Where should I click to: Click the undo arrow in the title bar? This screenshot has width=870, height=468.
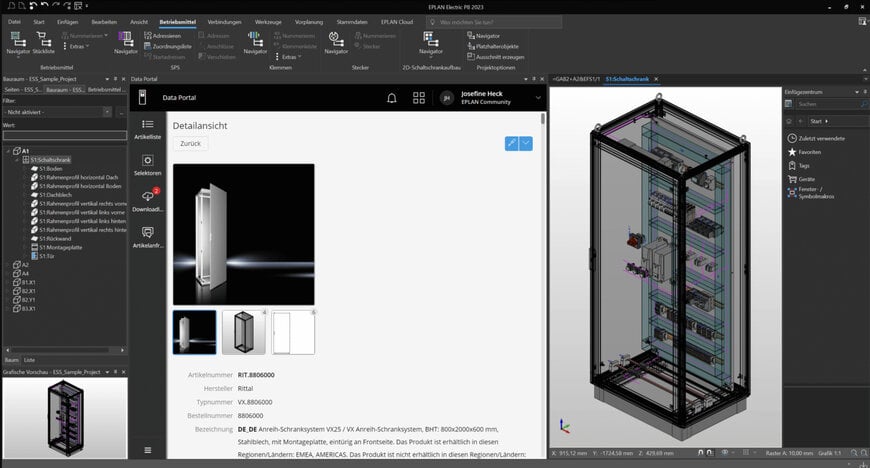pyautogui.click(x=45, y=6)
